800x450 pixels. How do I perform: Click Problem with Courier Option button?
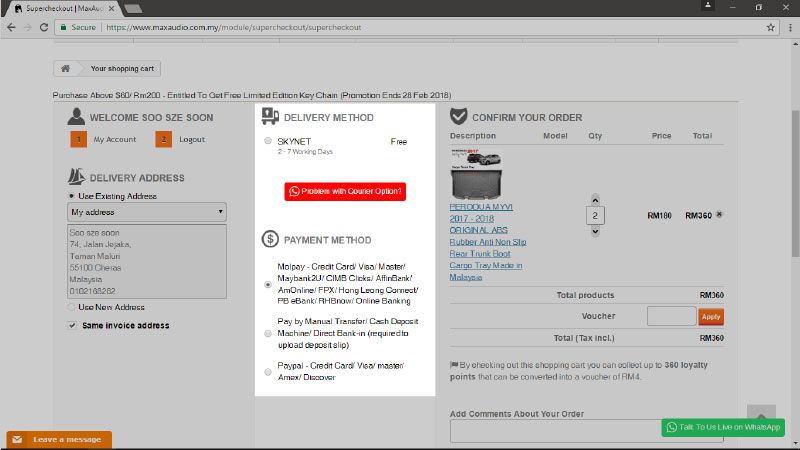pos(346,191)
